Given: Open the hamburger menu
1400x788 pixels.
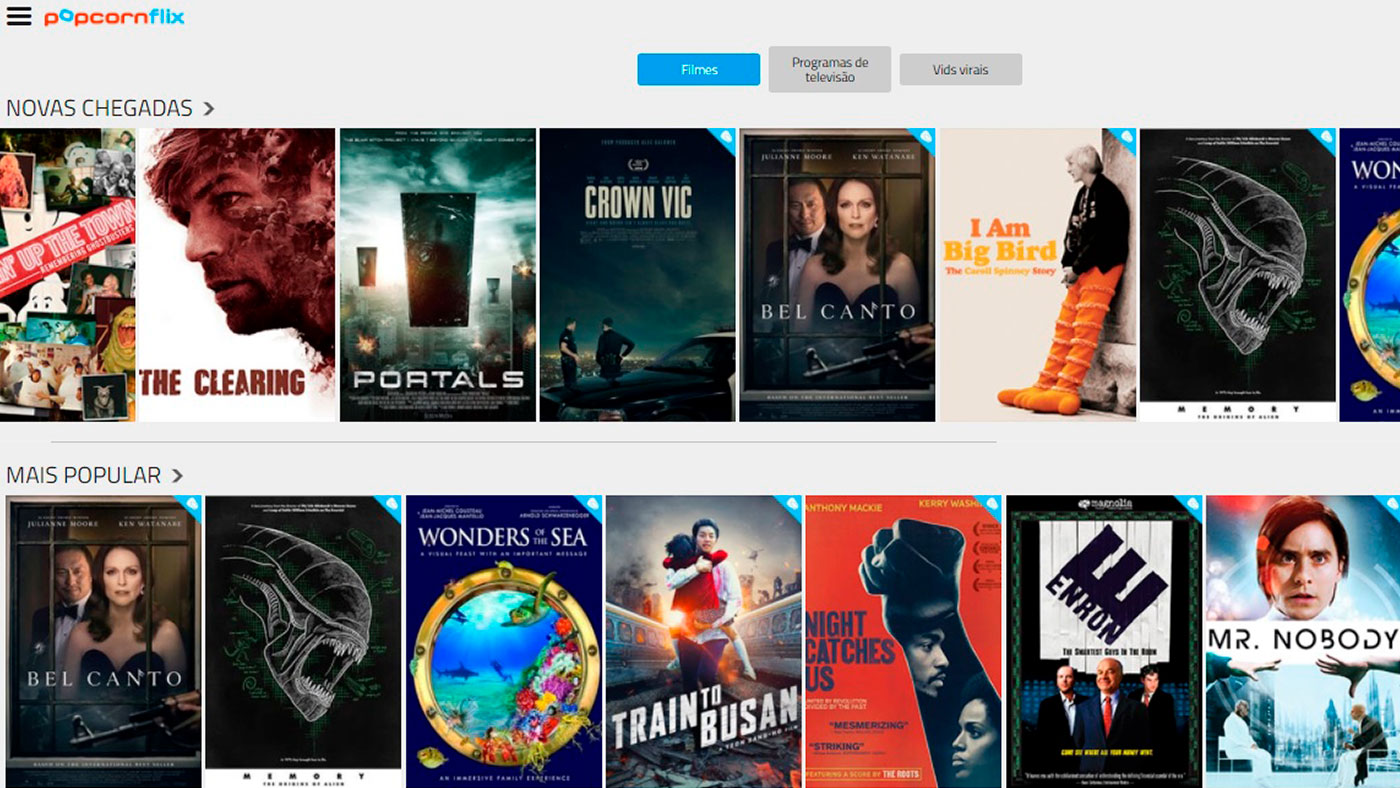Looking at the screenshot, I should 18,17.
